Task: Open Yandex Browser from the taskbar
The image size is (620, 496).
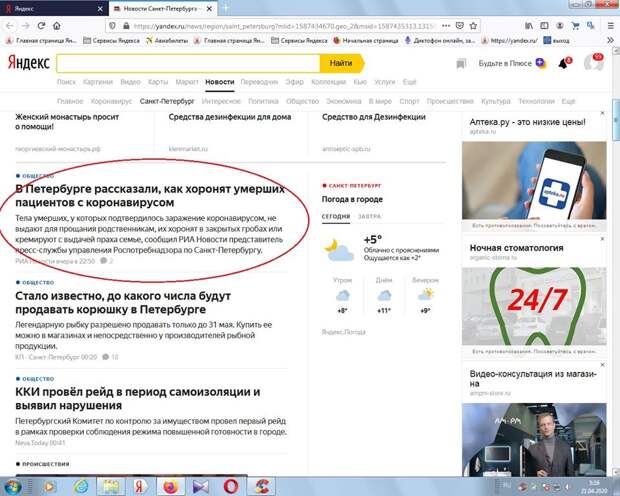Action: [x=140, y=486]
